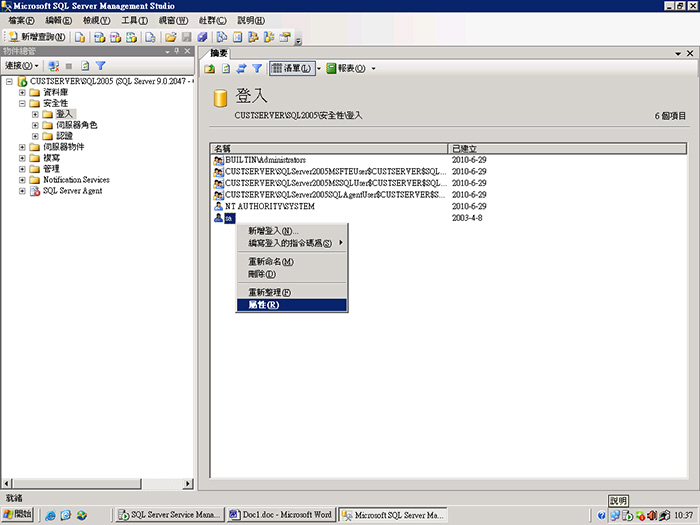The image size is (700, 525).
Task: Open the 檔案 (File) menu
Action: (21, 21)
